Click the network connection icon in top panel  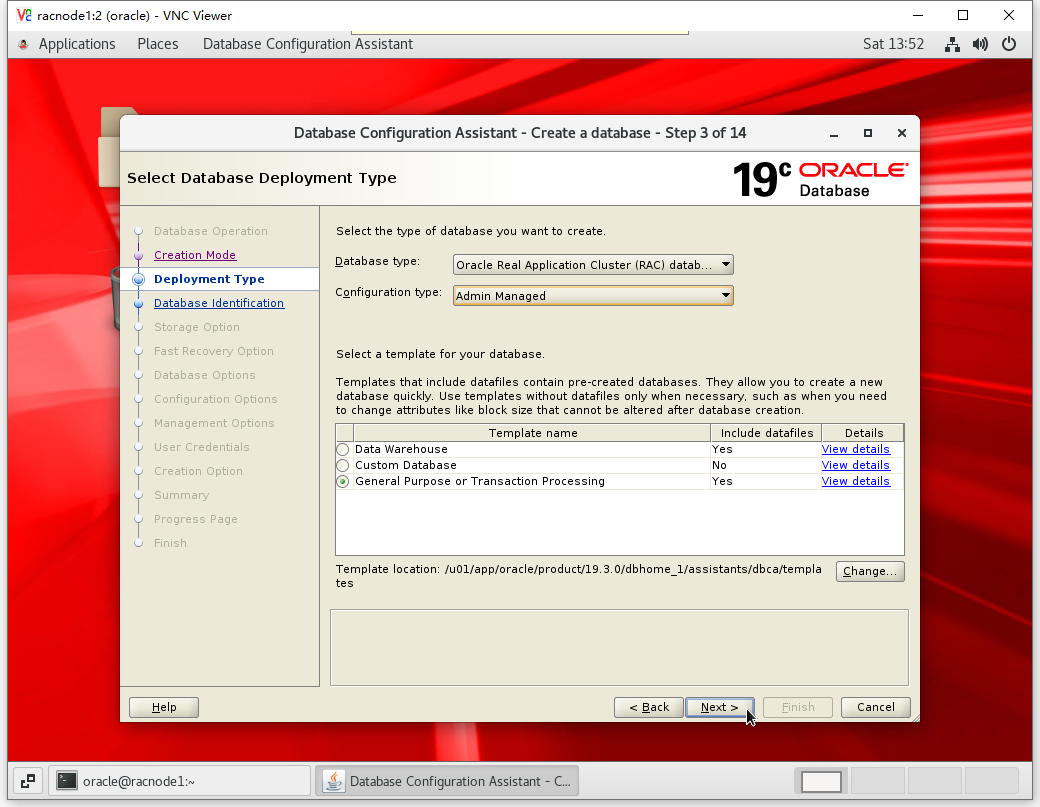(x=952, y=44)
